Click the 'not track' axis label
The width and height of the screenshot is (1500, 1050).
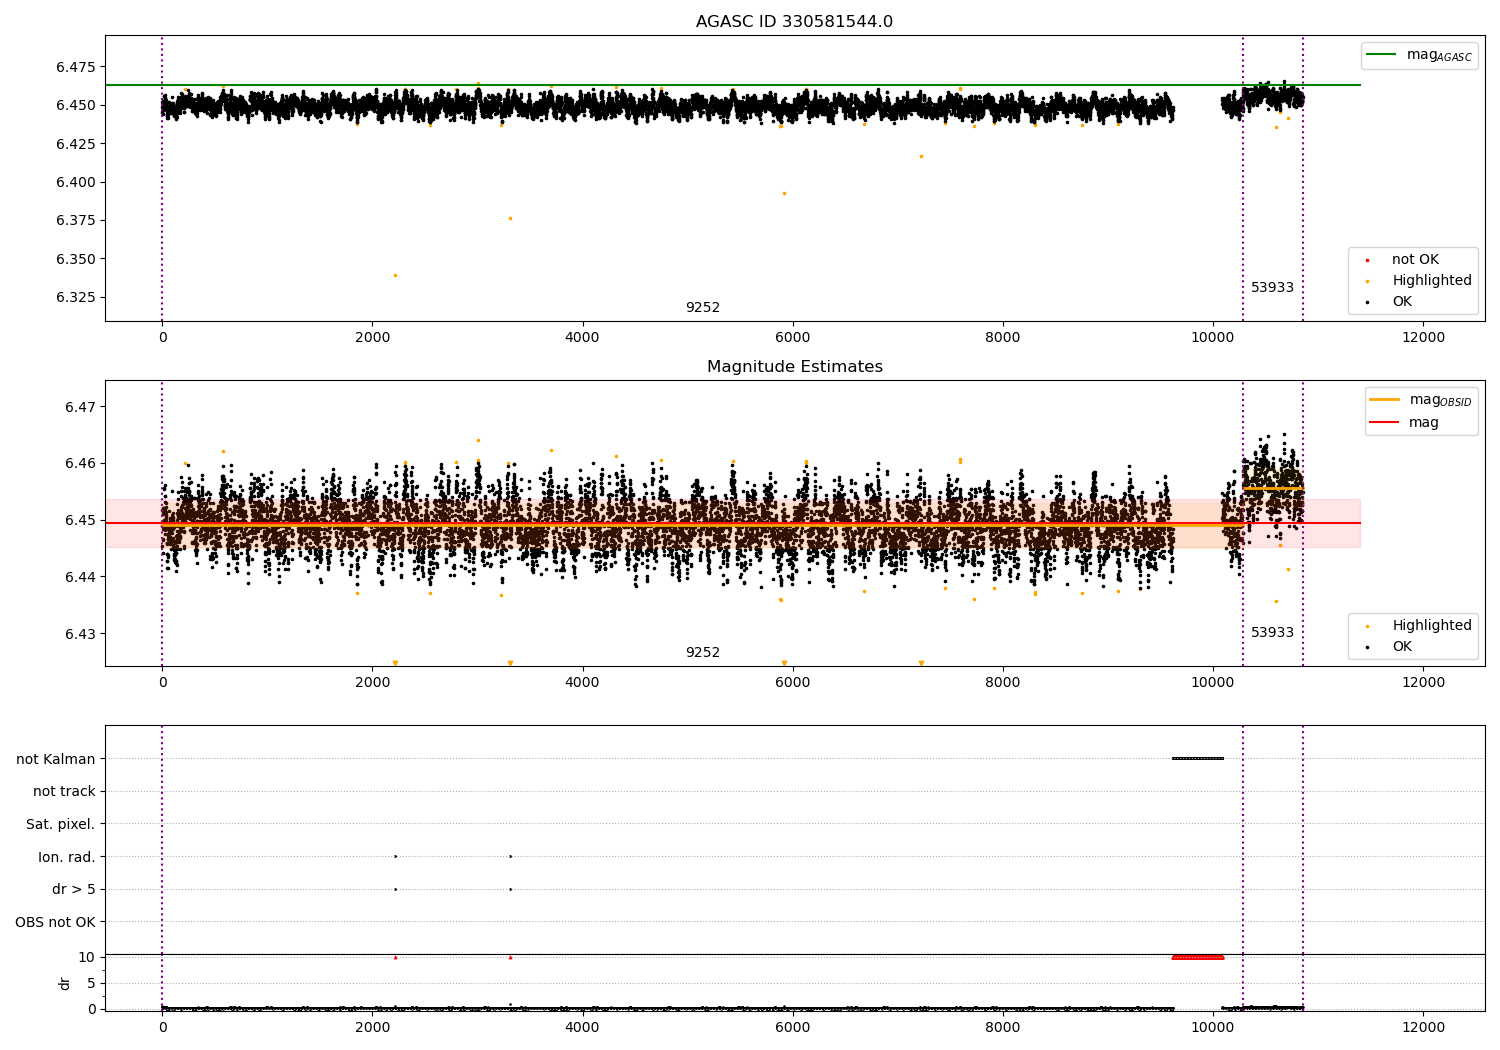pos(64,792)
